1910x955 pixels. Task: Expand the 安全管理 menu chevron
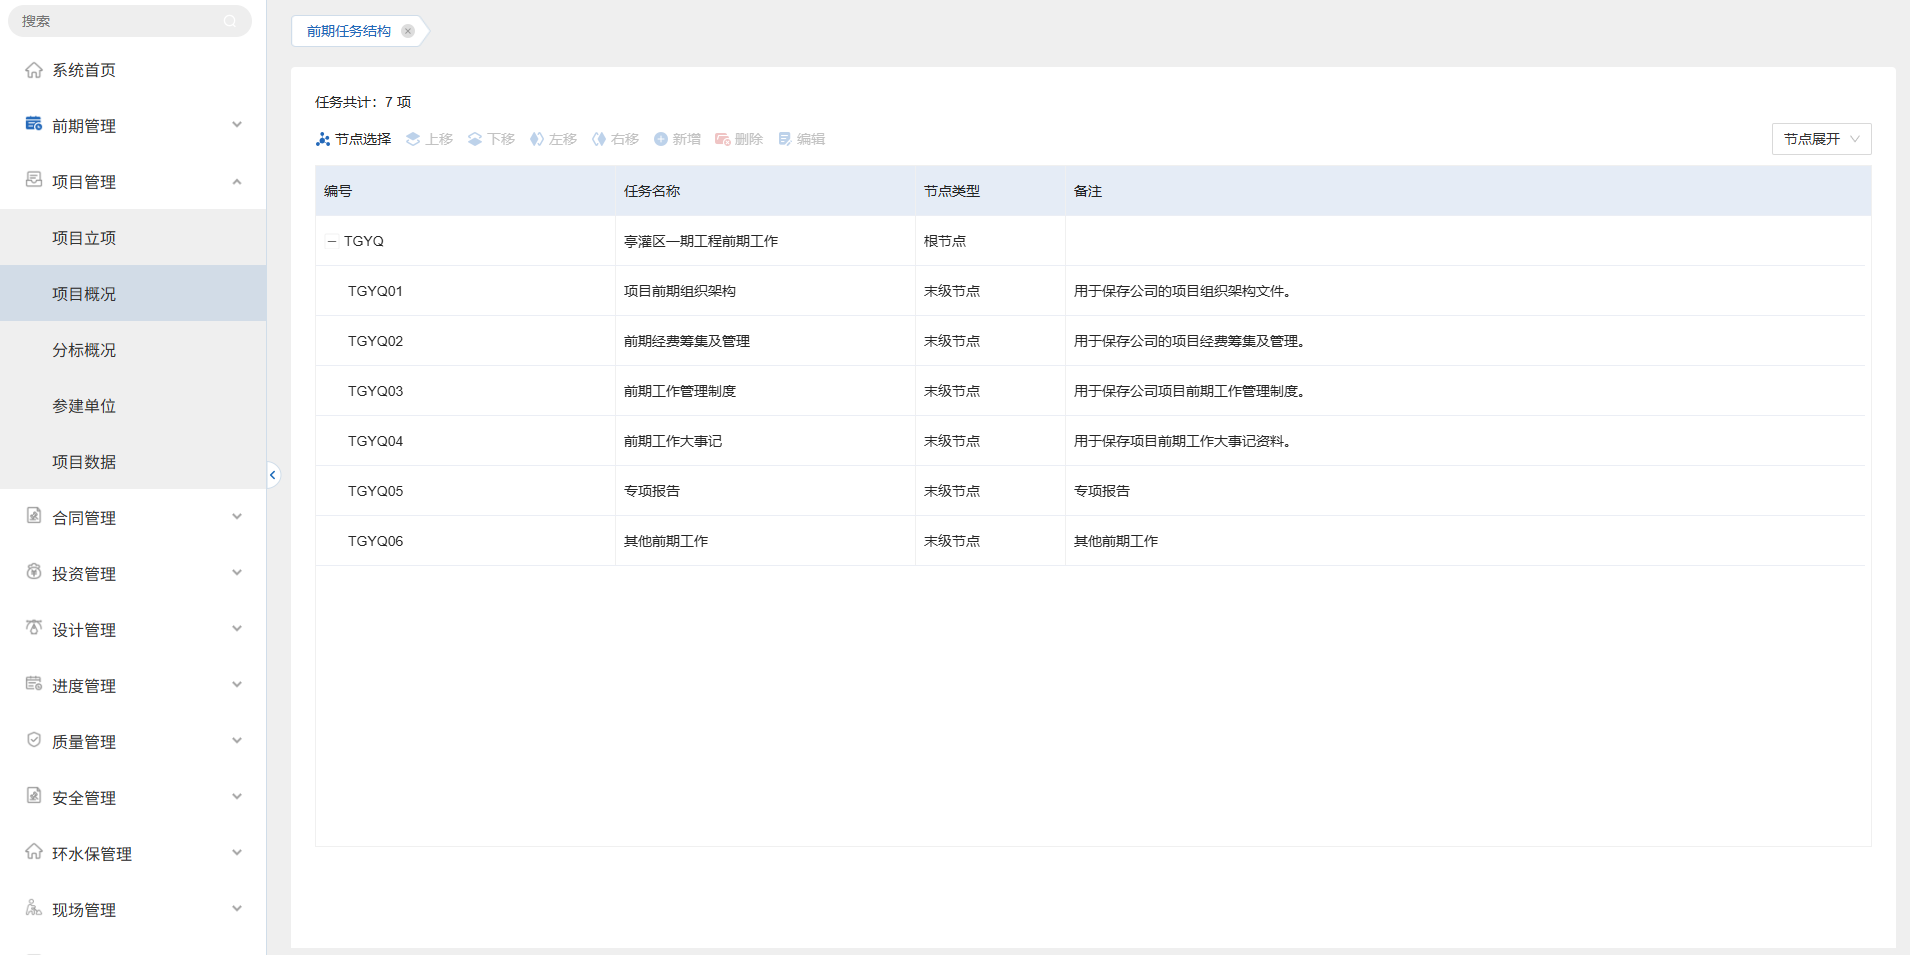coord(237,797)
